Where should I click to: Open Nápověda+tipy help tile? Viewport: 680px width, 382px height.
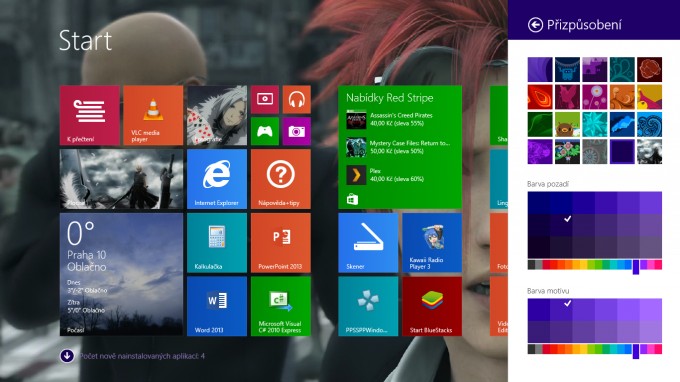281,179
